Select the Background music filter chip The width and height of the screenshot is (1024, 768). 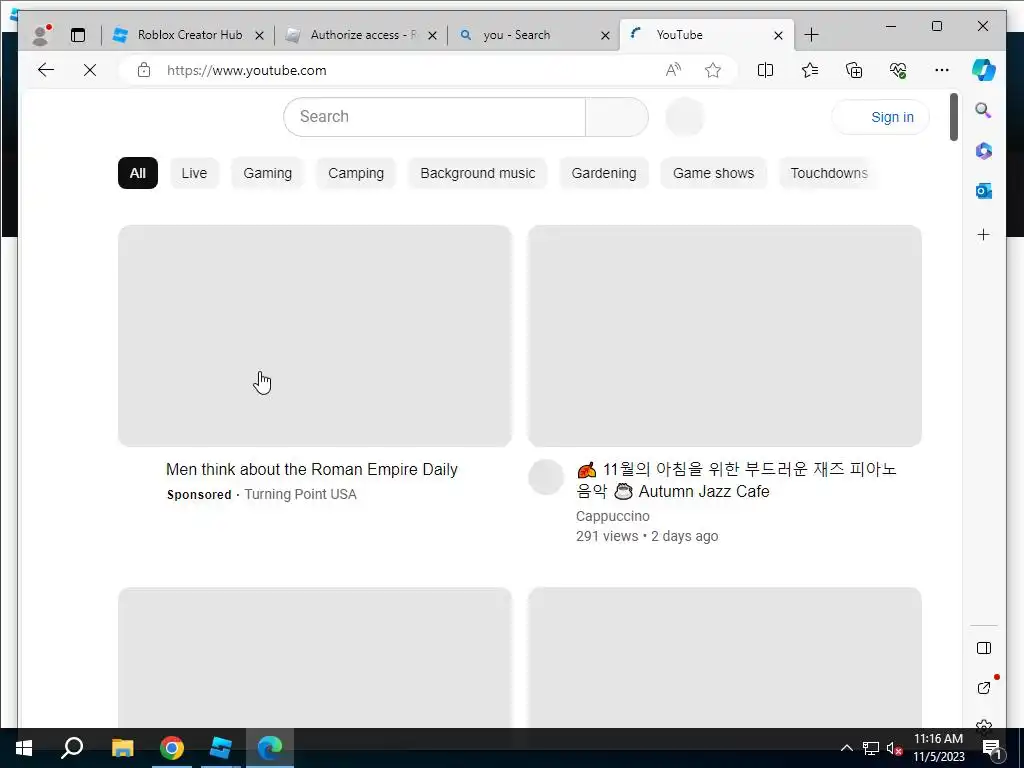point(477,173)
